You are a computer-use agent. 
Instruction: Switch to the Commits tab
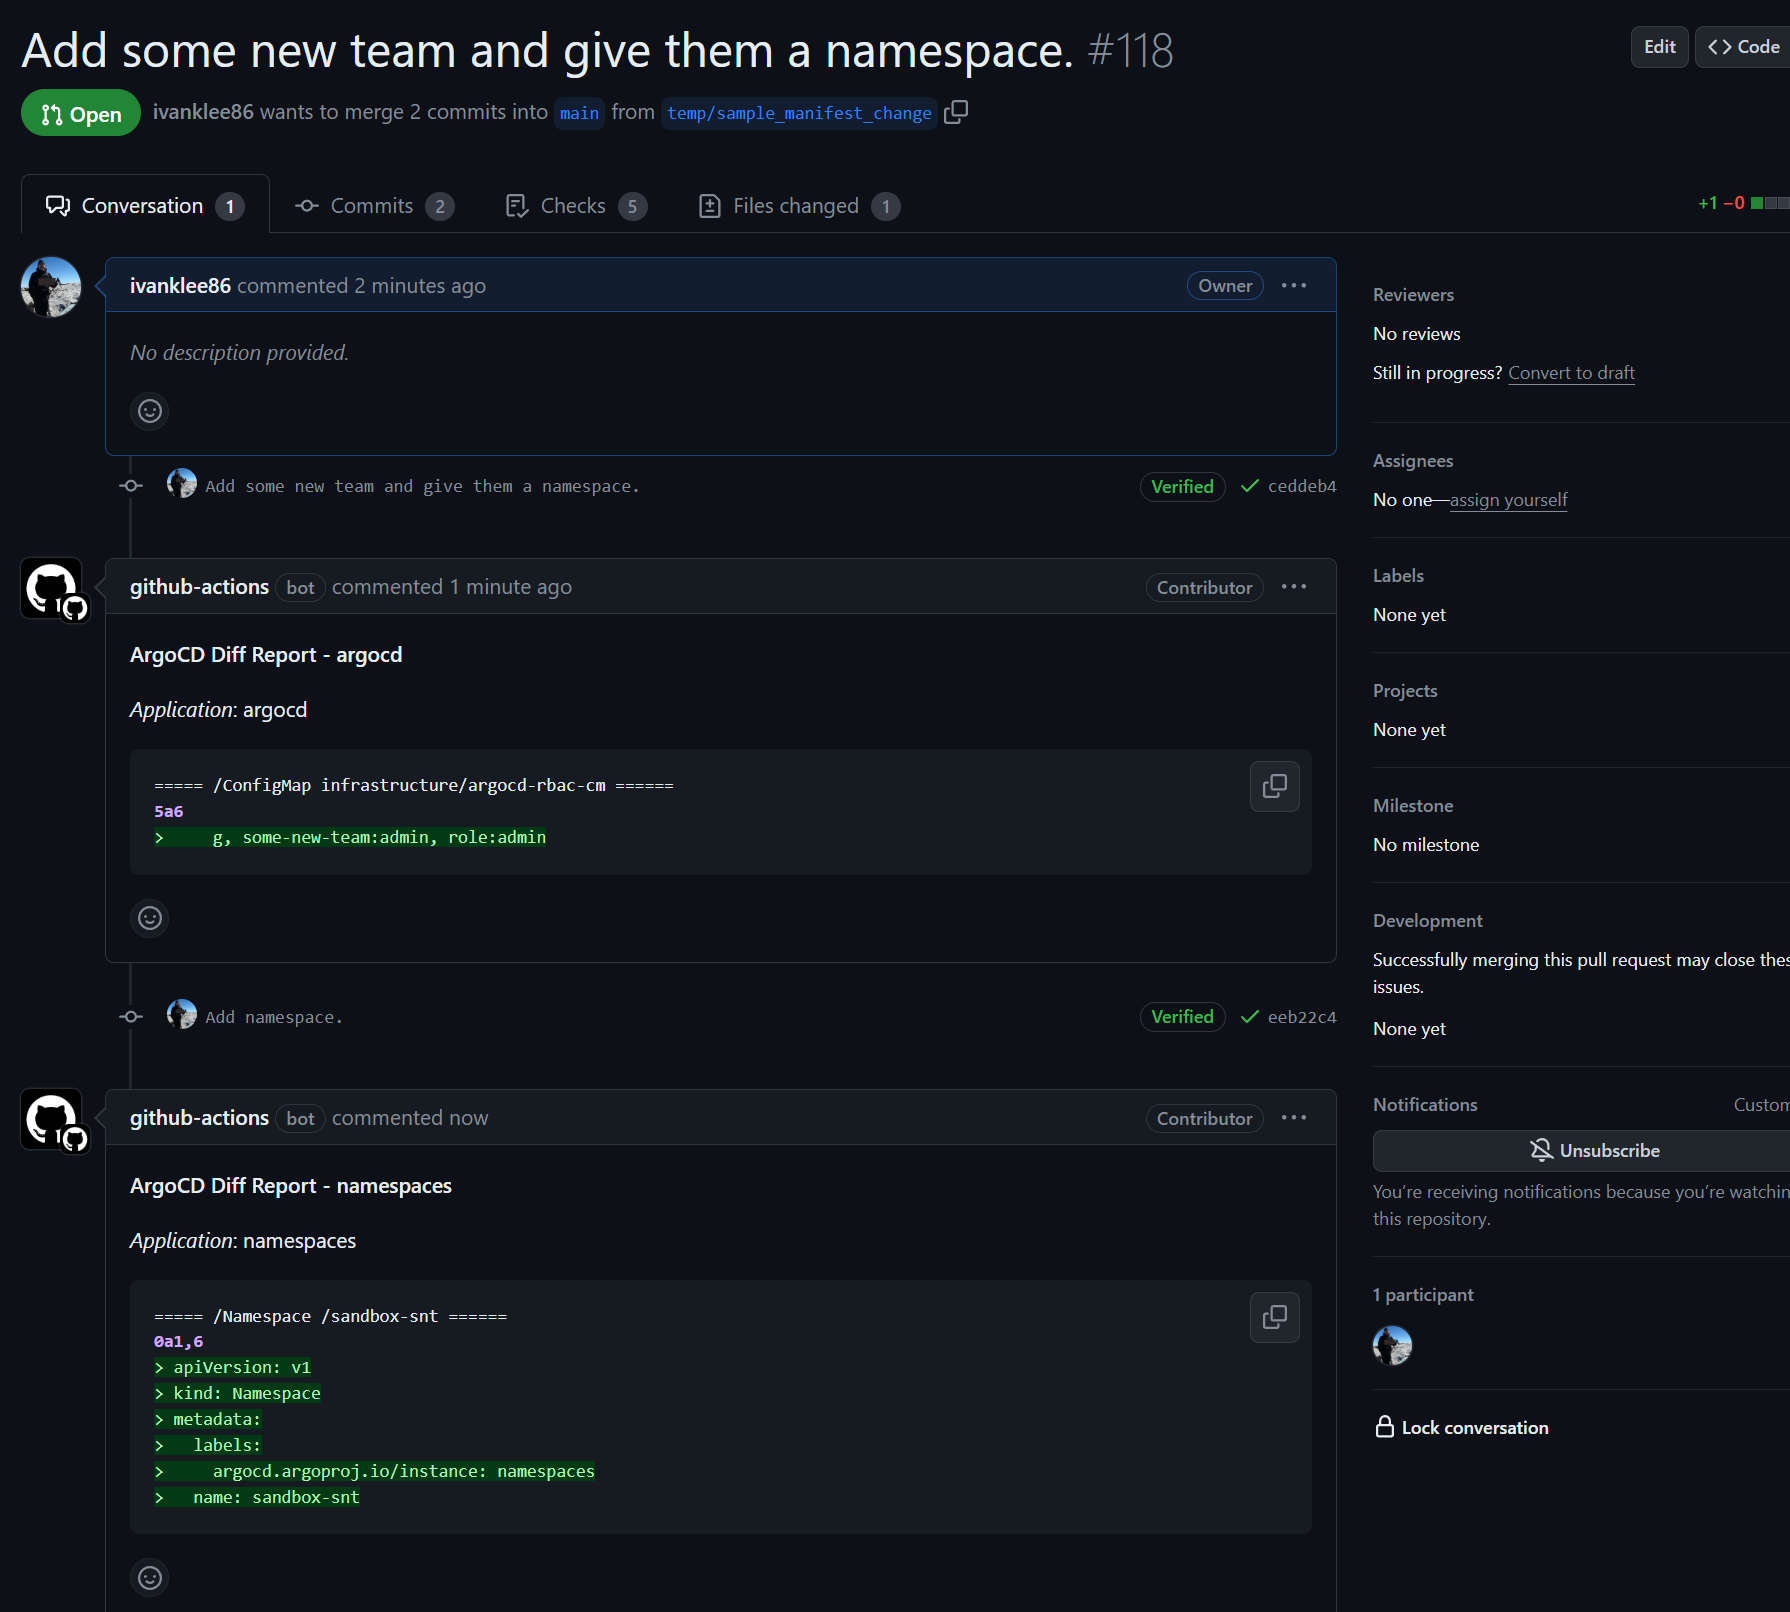pos(374,206)
